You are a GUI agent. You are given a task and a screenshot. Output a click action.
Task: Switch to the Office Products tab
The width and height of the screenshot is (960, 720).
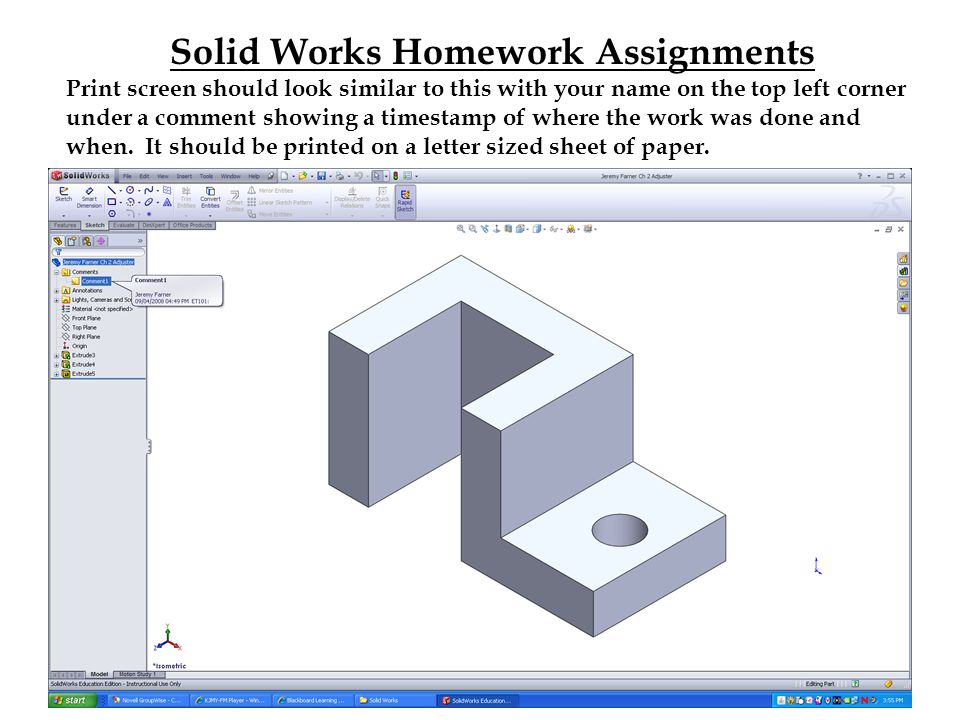[192, 225]
